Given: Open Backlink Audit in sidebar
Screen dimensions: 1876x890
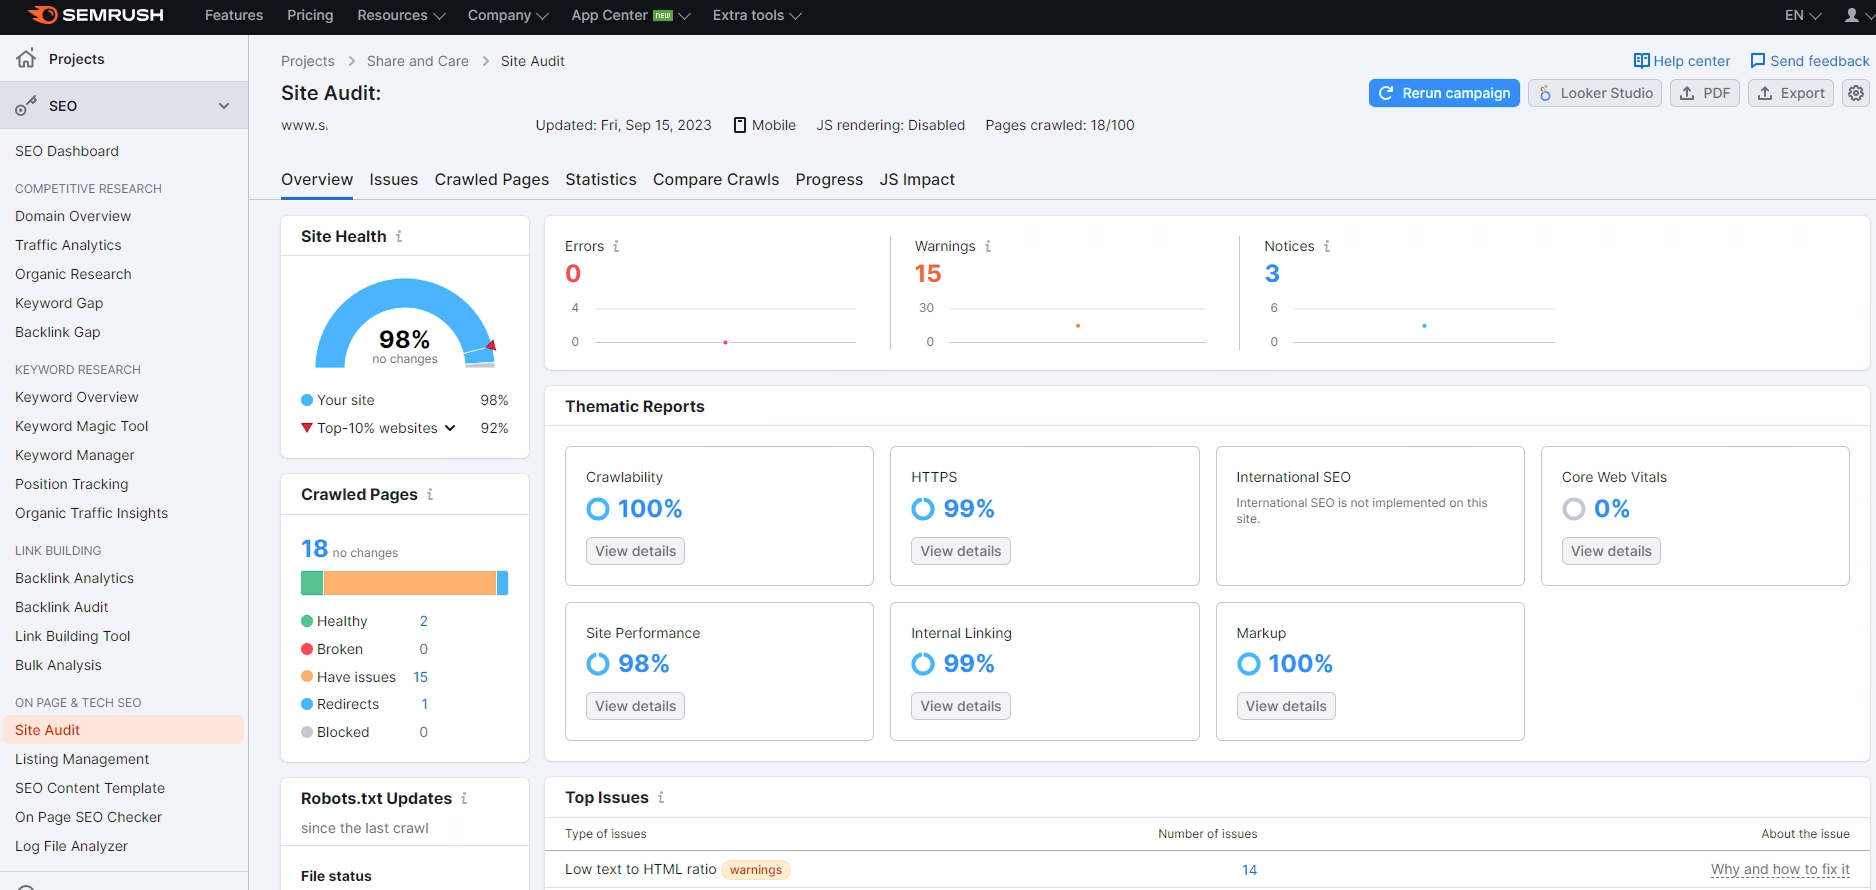Looking at the screenshot, I should tap(62, 607).
